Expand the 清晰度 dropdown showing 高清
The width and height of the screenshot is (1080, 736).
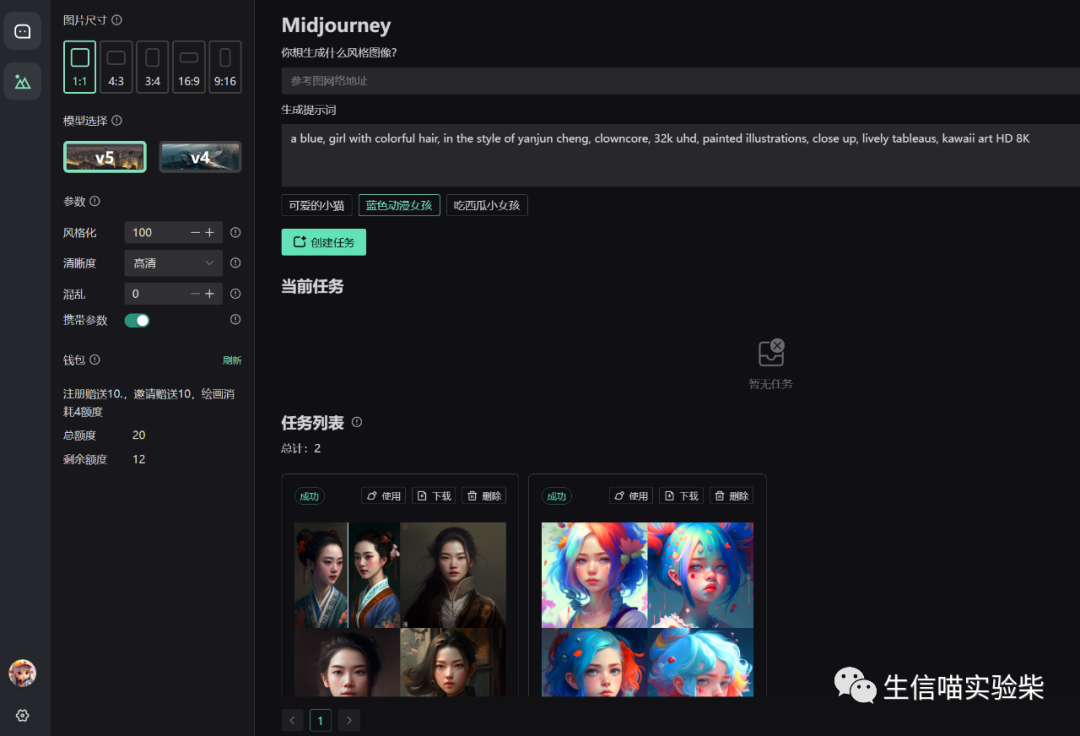click(x=174, y=263)
